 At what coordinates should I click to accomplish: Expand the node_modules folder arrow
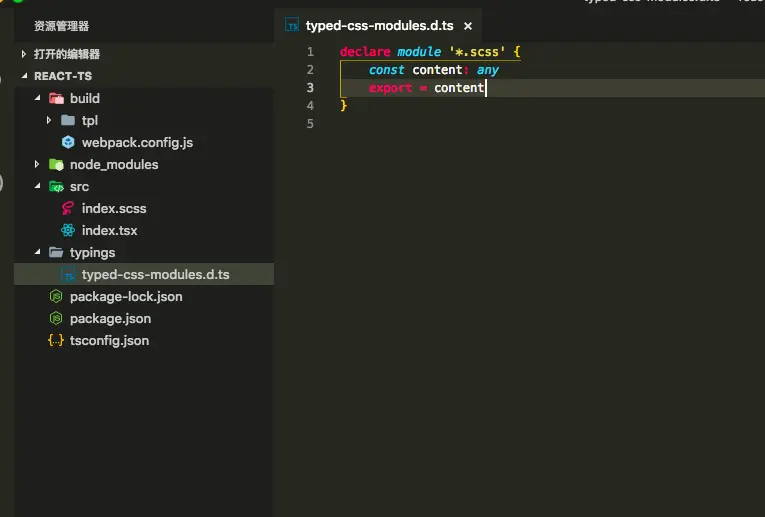coord(38,165)
